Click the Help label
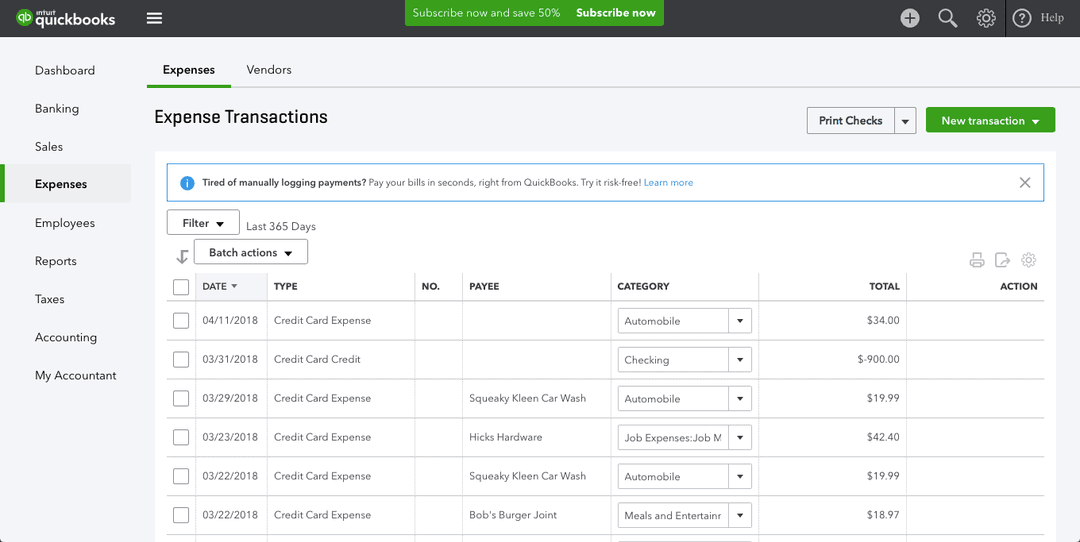This screenshot has width=1080, height=542. (1052, 18)
